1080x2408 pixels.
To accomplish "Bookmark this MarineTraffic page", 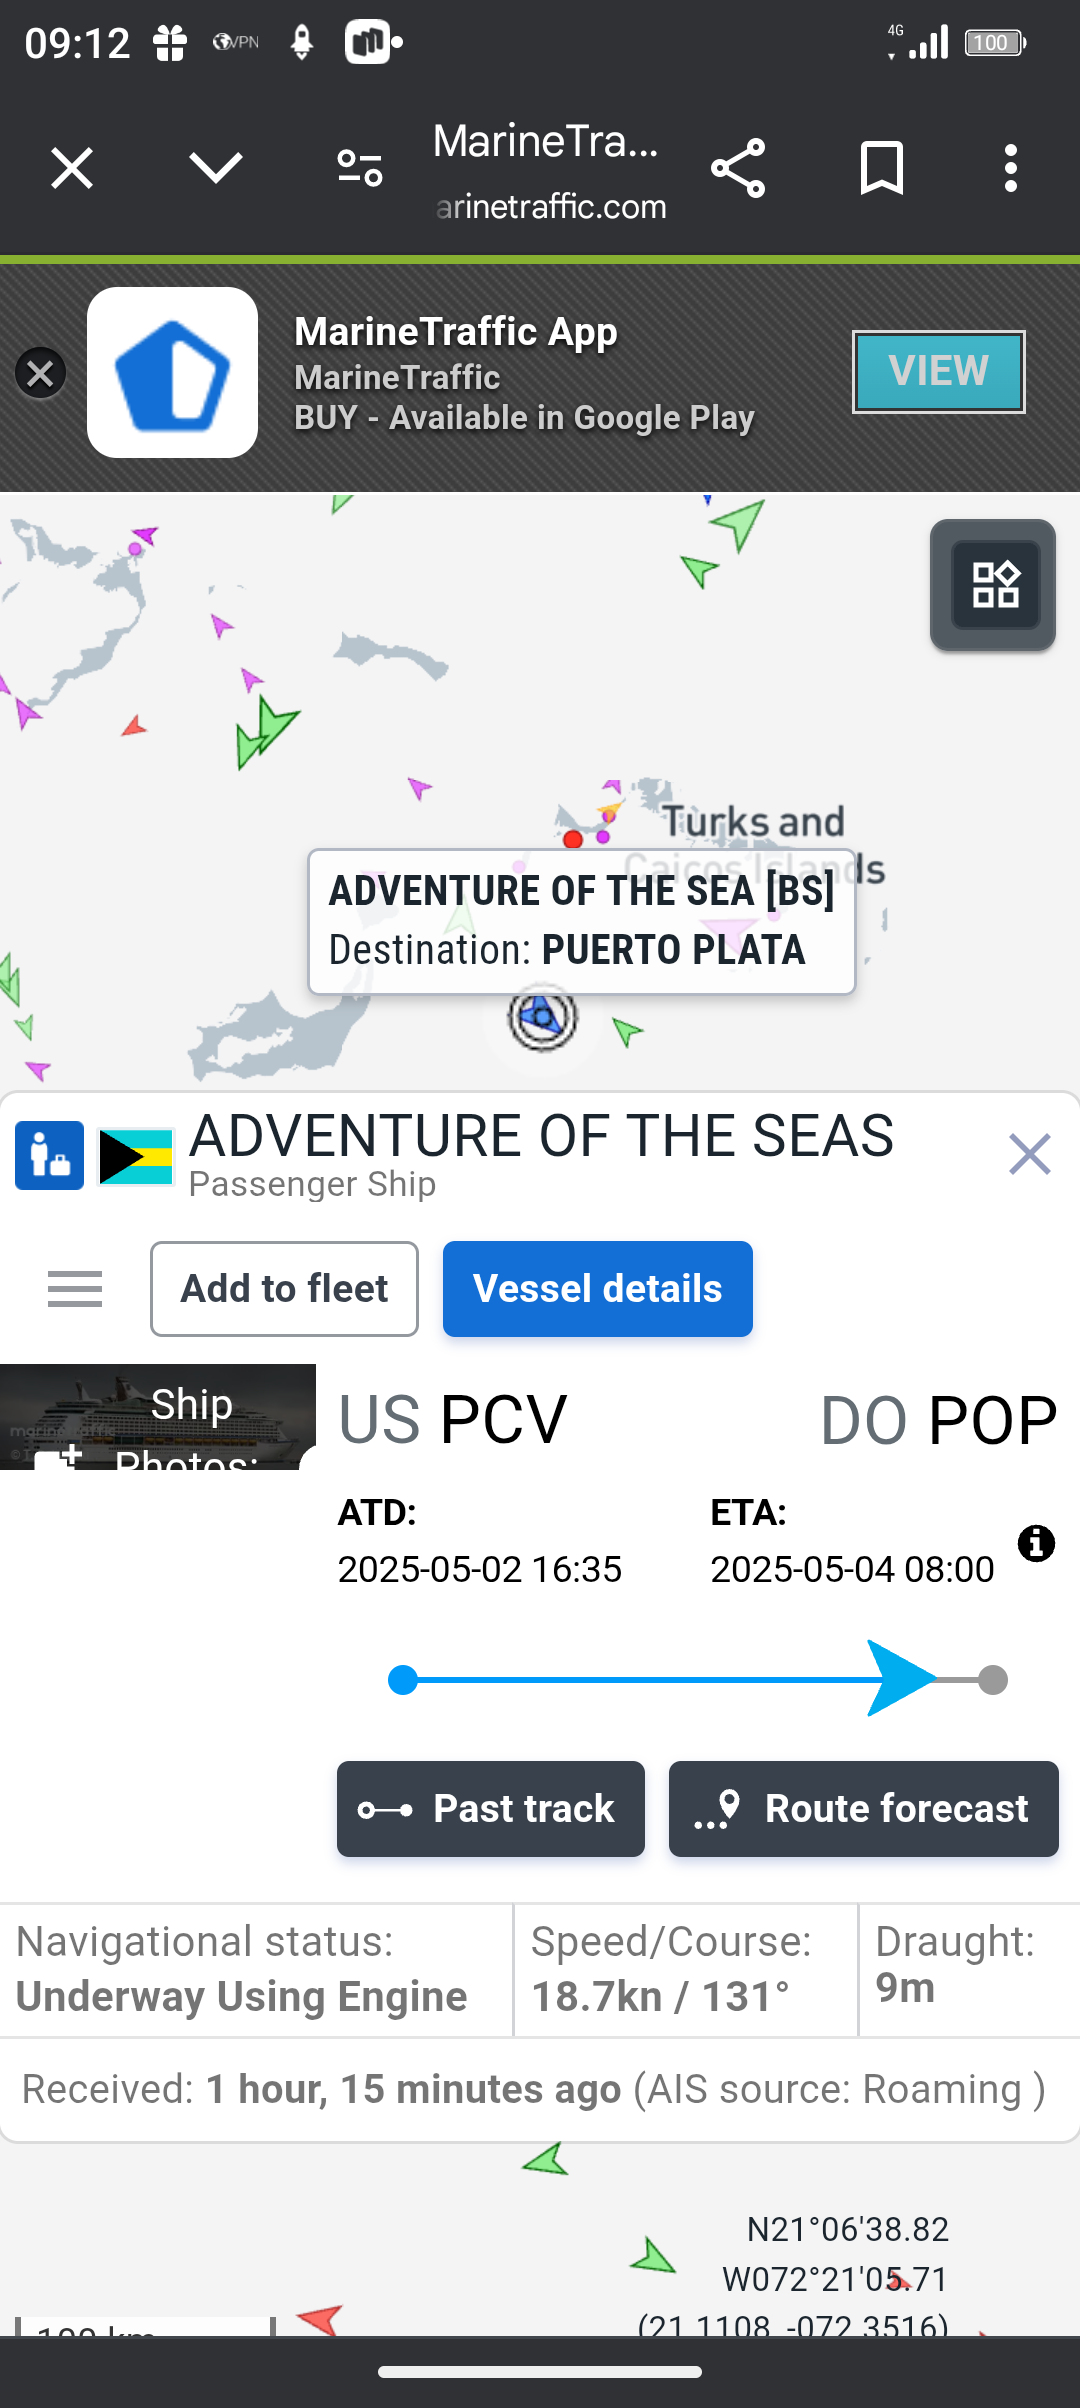I will tap(881, 168).
